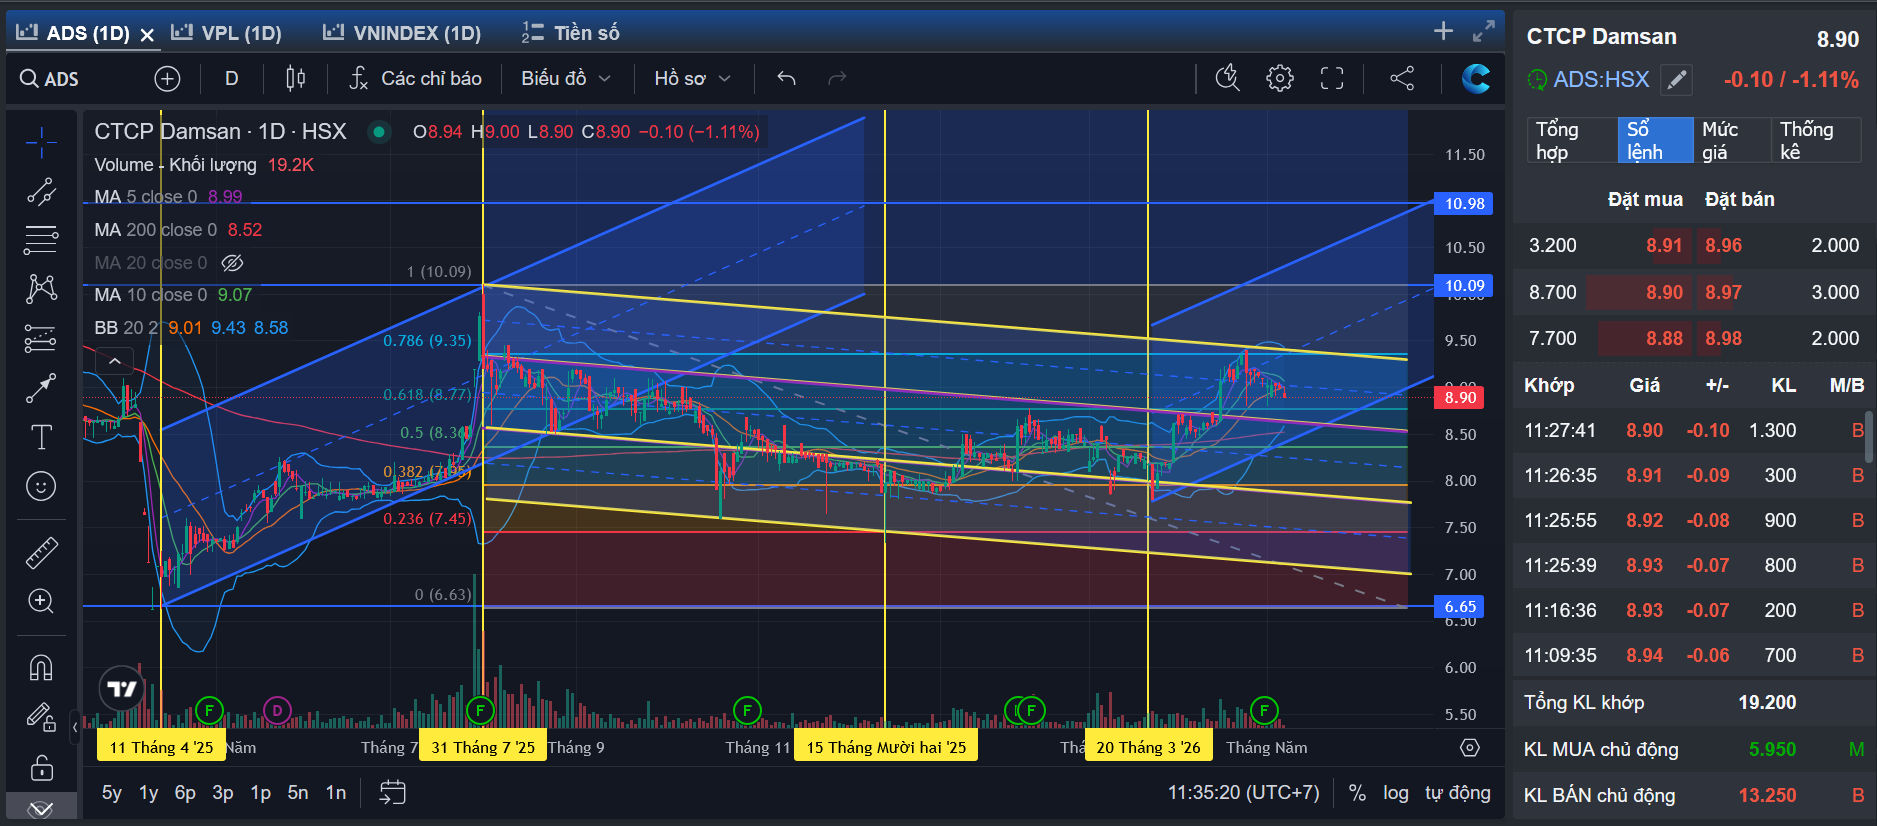Click the '31 Tháng 7 '25' date marker
This screenshot has width=1877, height=826.
point(483,748)
